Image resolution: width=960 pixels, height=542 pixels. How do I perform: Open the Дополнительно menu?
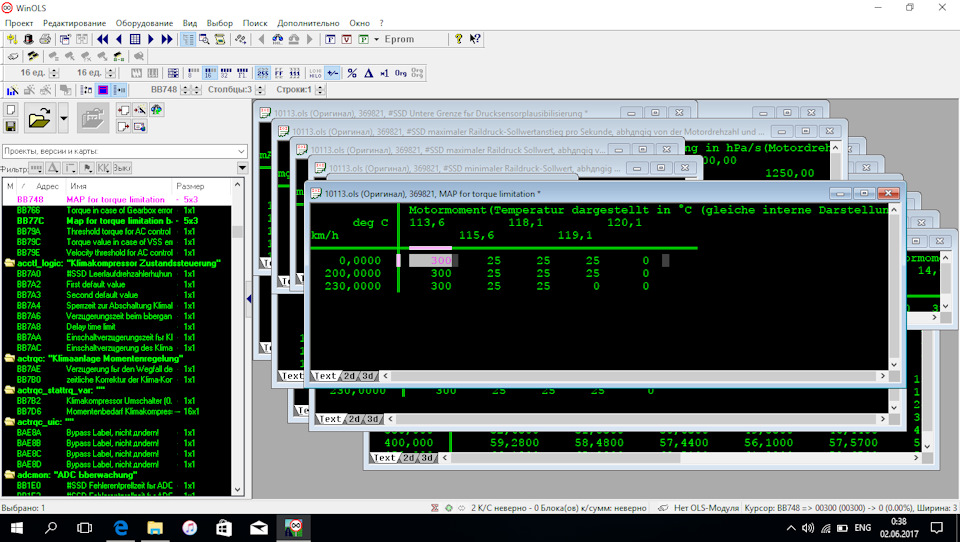308,23
